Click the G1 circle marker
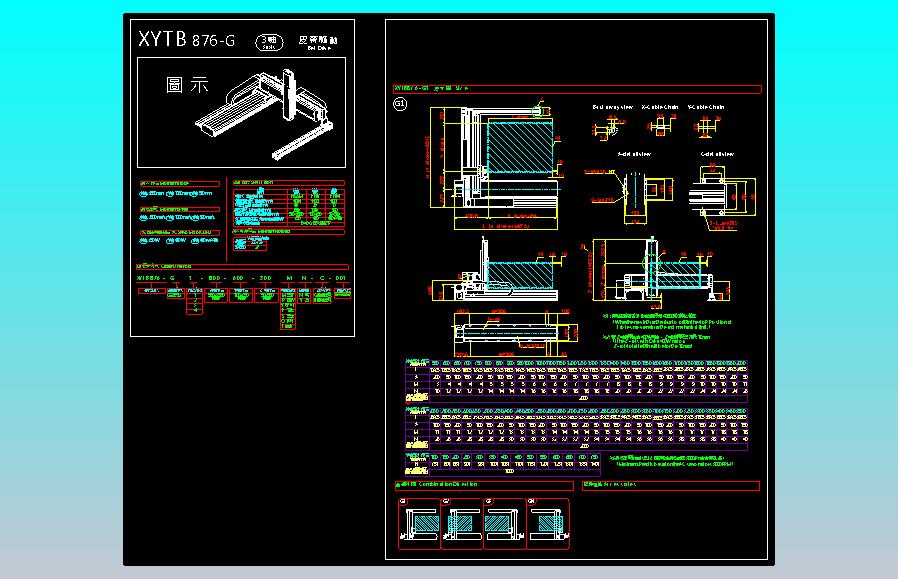898x579 pixels. (x=400, y=104)
